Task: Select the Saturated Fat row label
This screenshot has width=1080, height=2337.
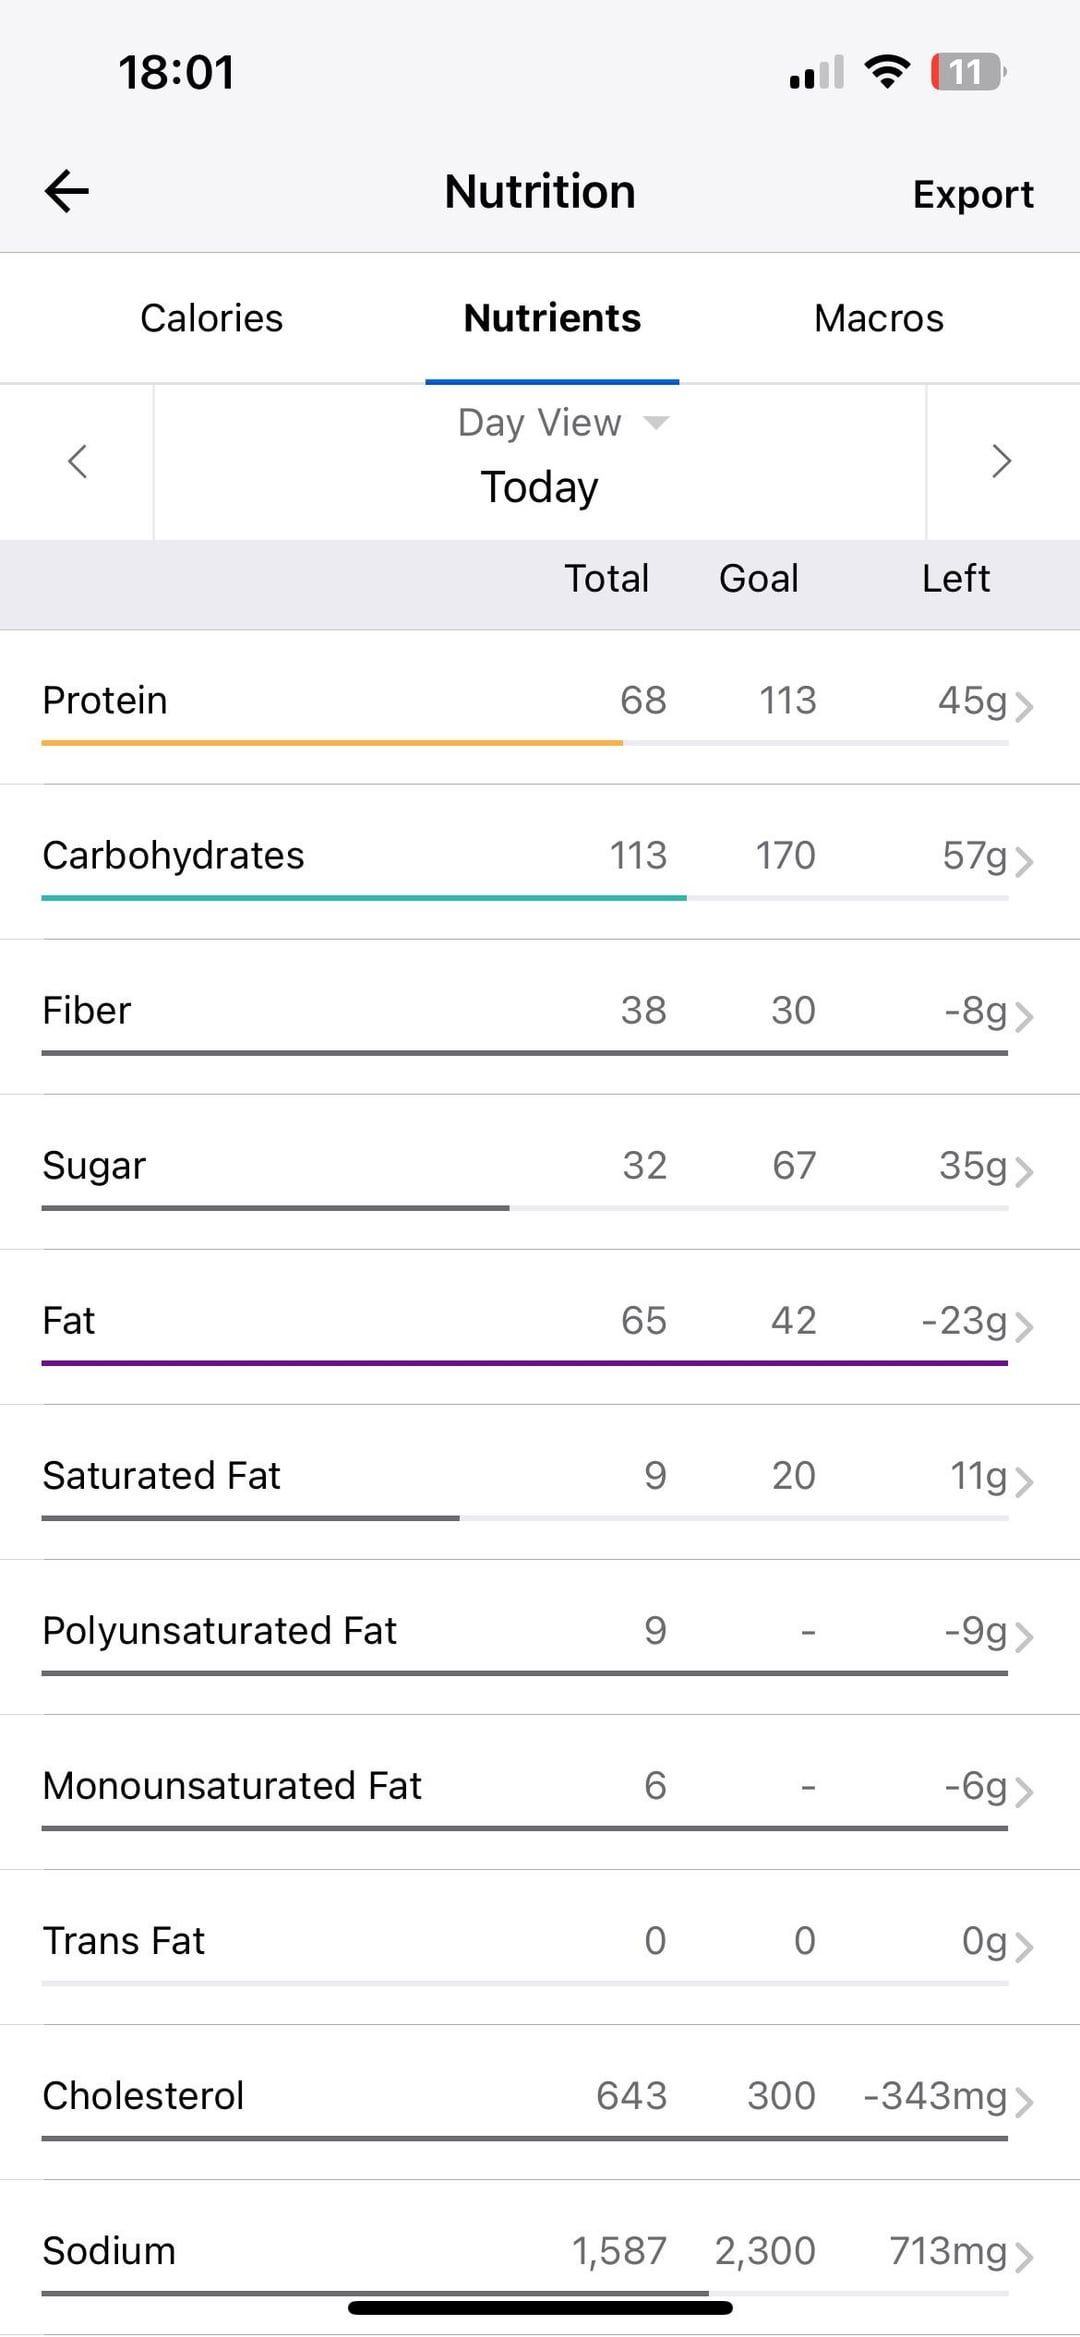Action: 161,1475
